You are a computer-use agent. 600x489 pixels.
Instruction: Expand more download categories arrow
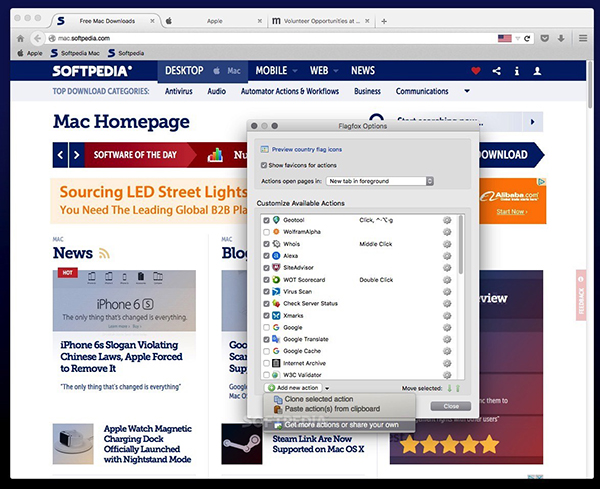467,91
